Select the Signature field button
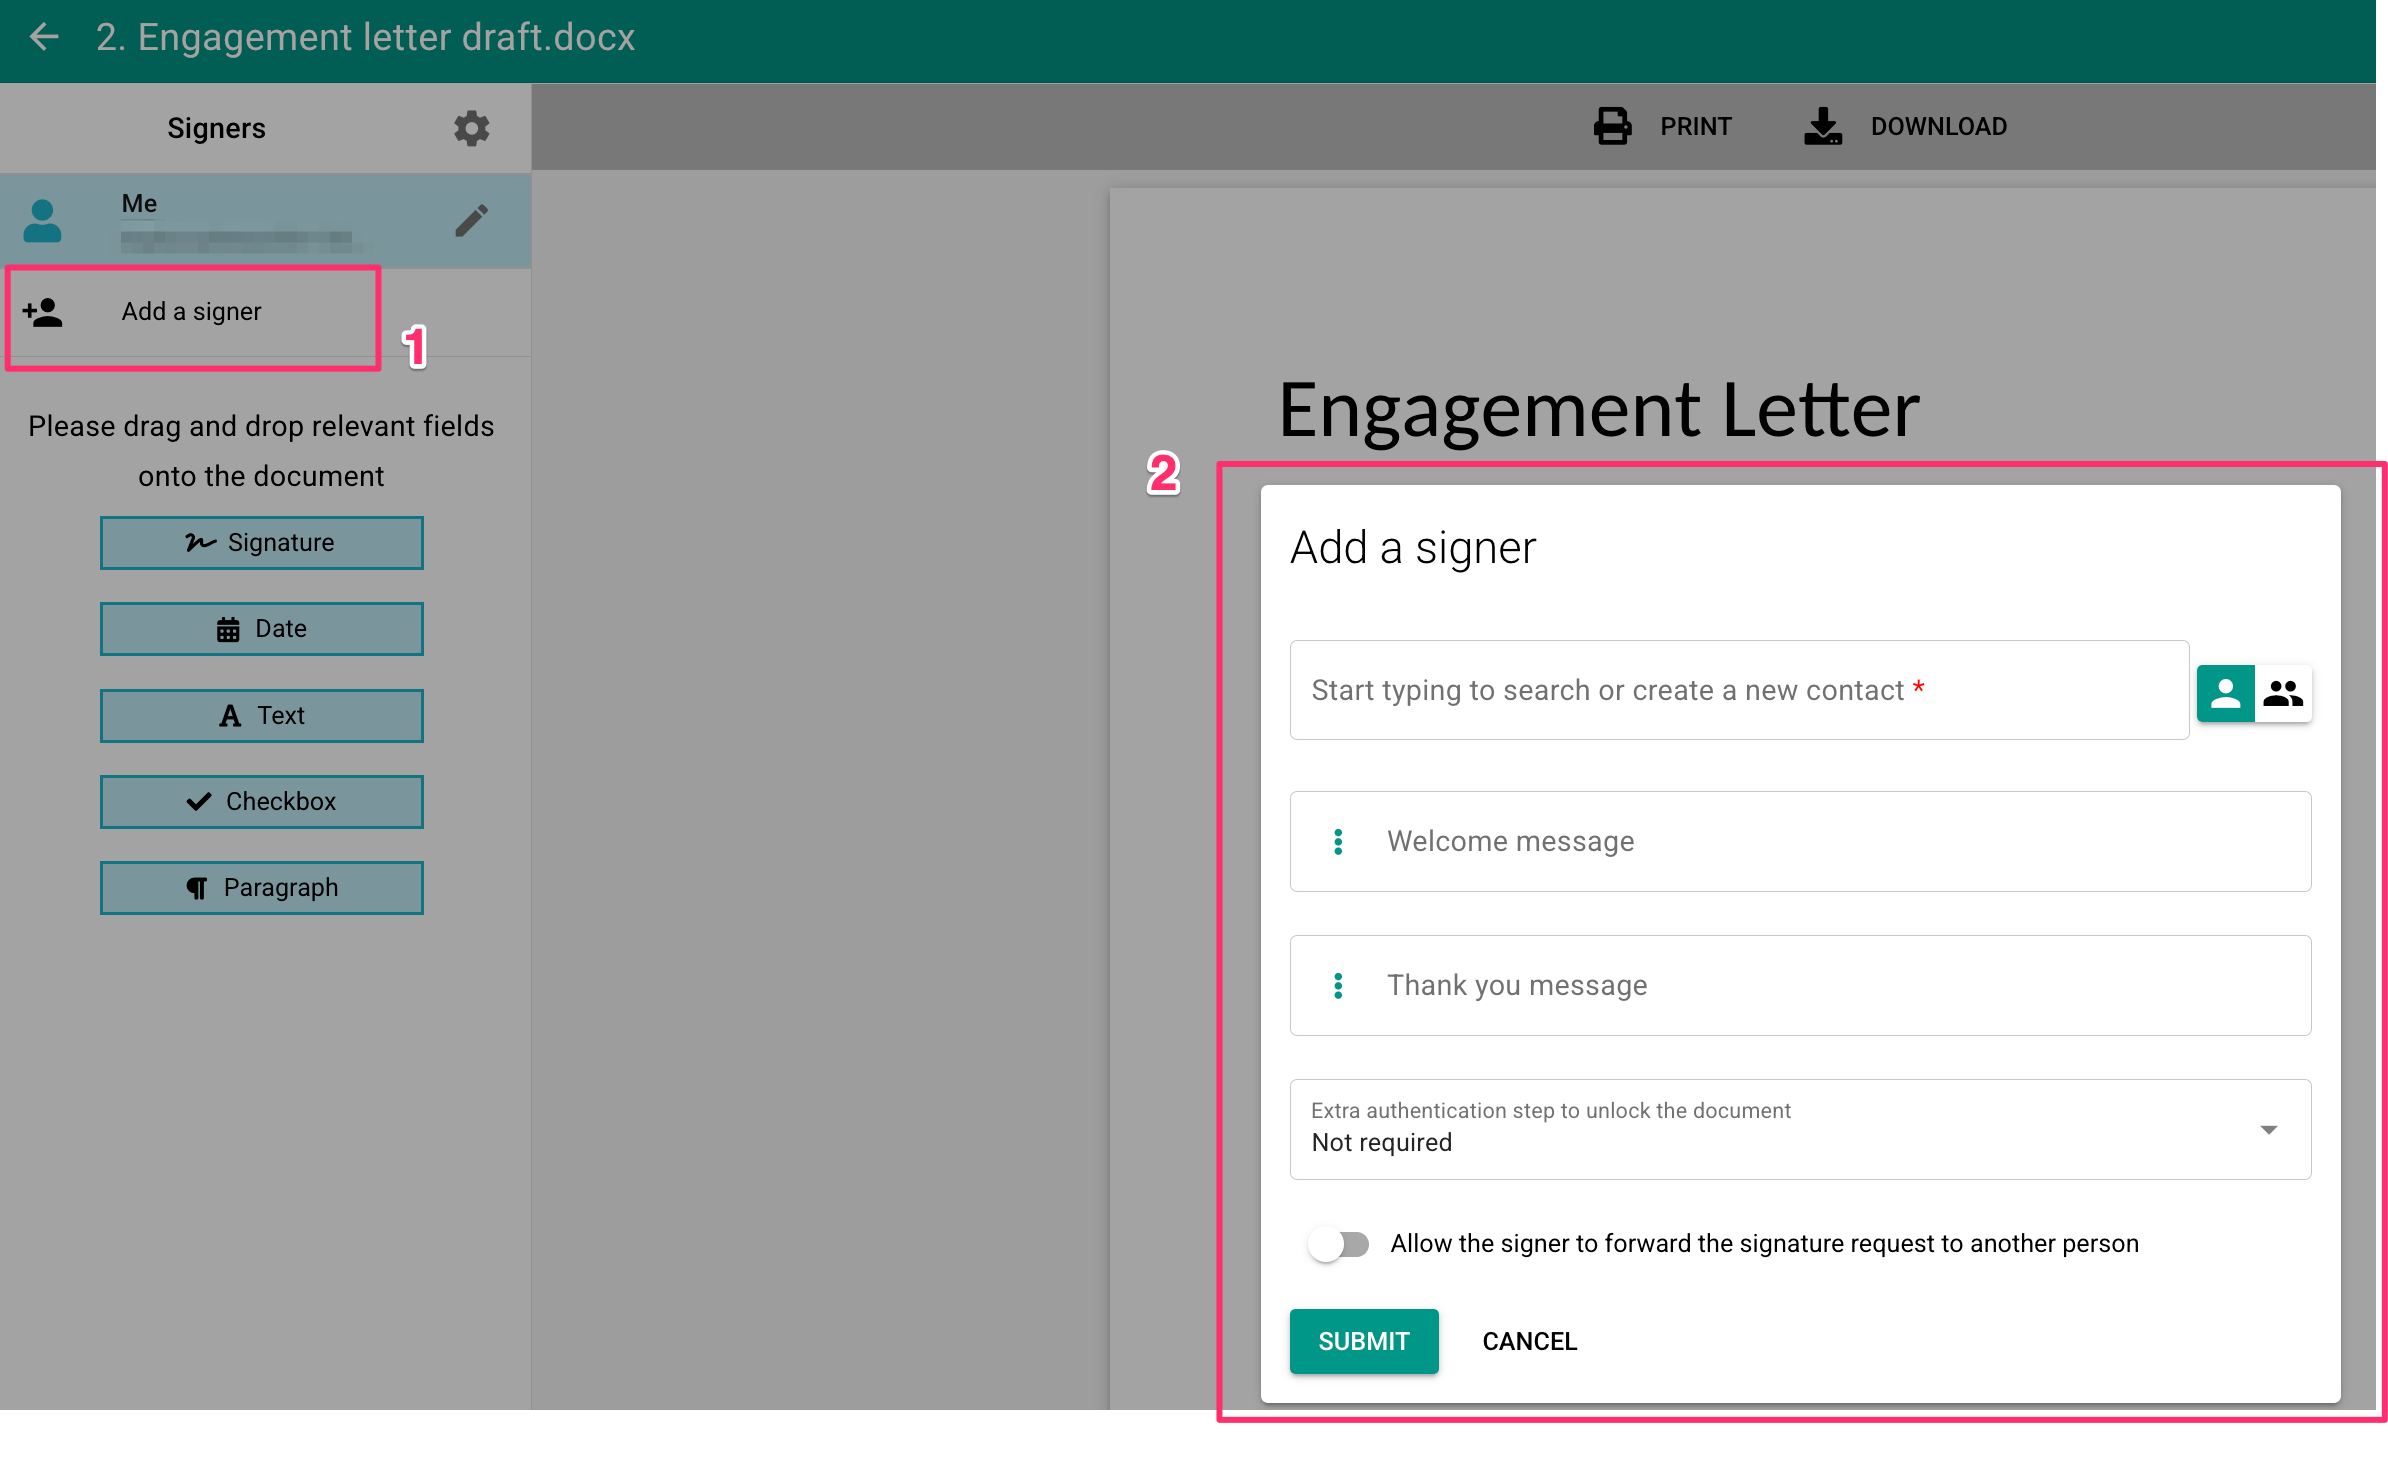 (x=261, y=543)
